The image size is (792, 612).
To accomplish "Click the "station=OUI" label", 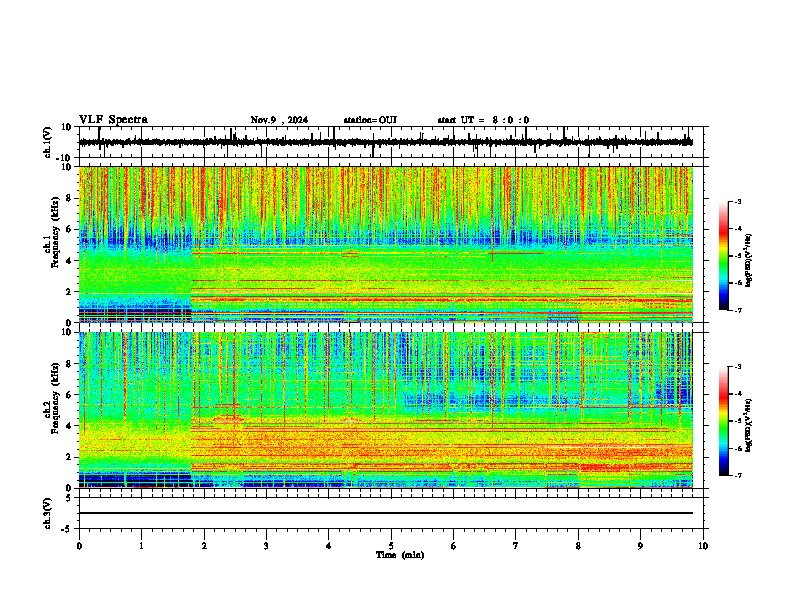I will 370,120.
